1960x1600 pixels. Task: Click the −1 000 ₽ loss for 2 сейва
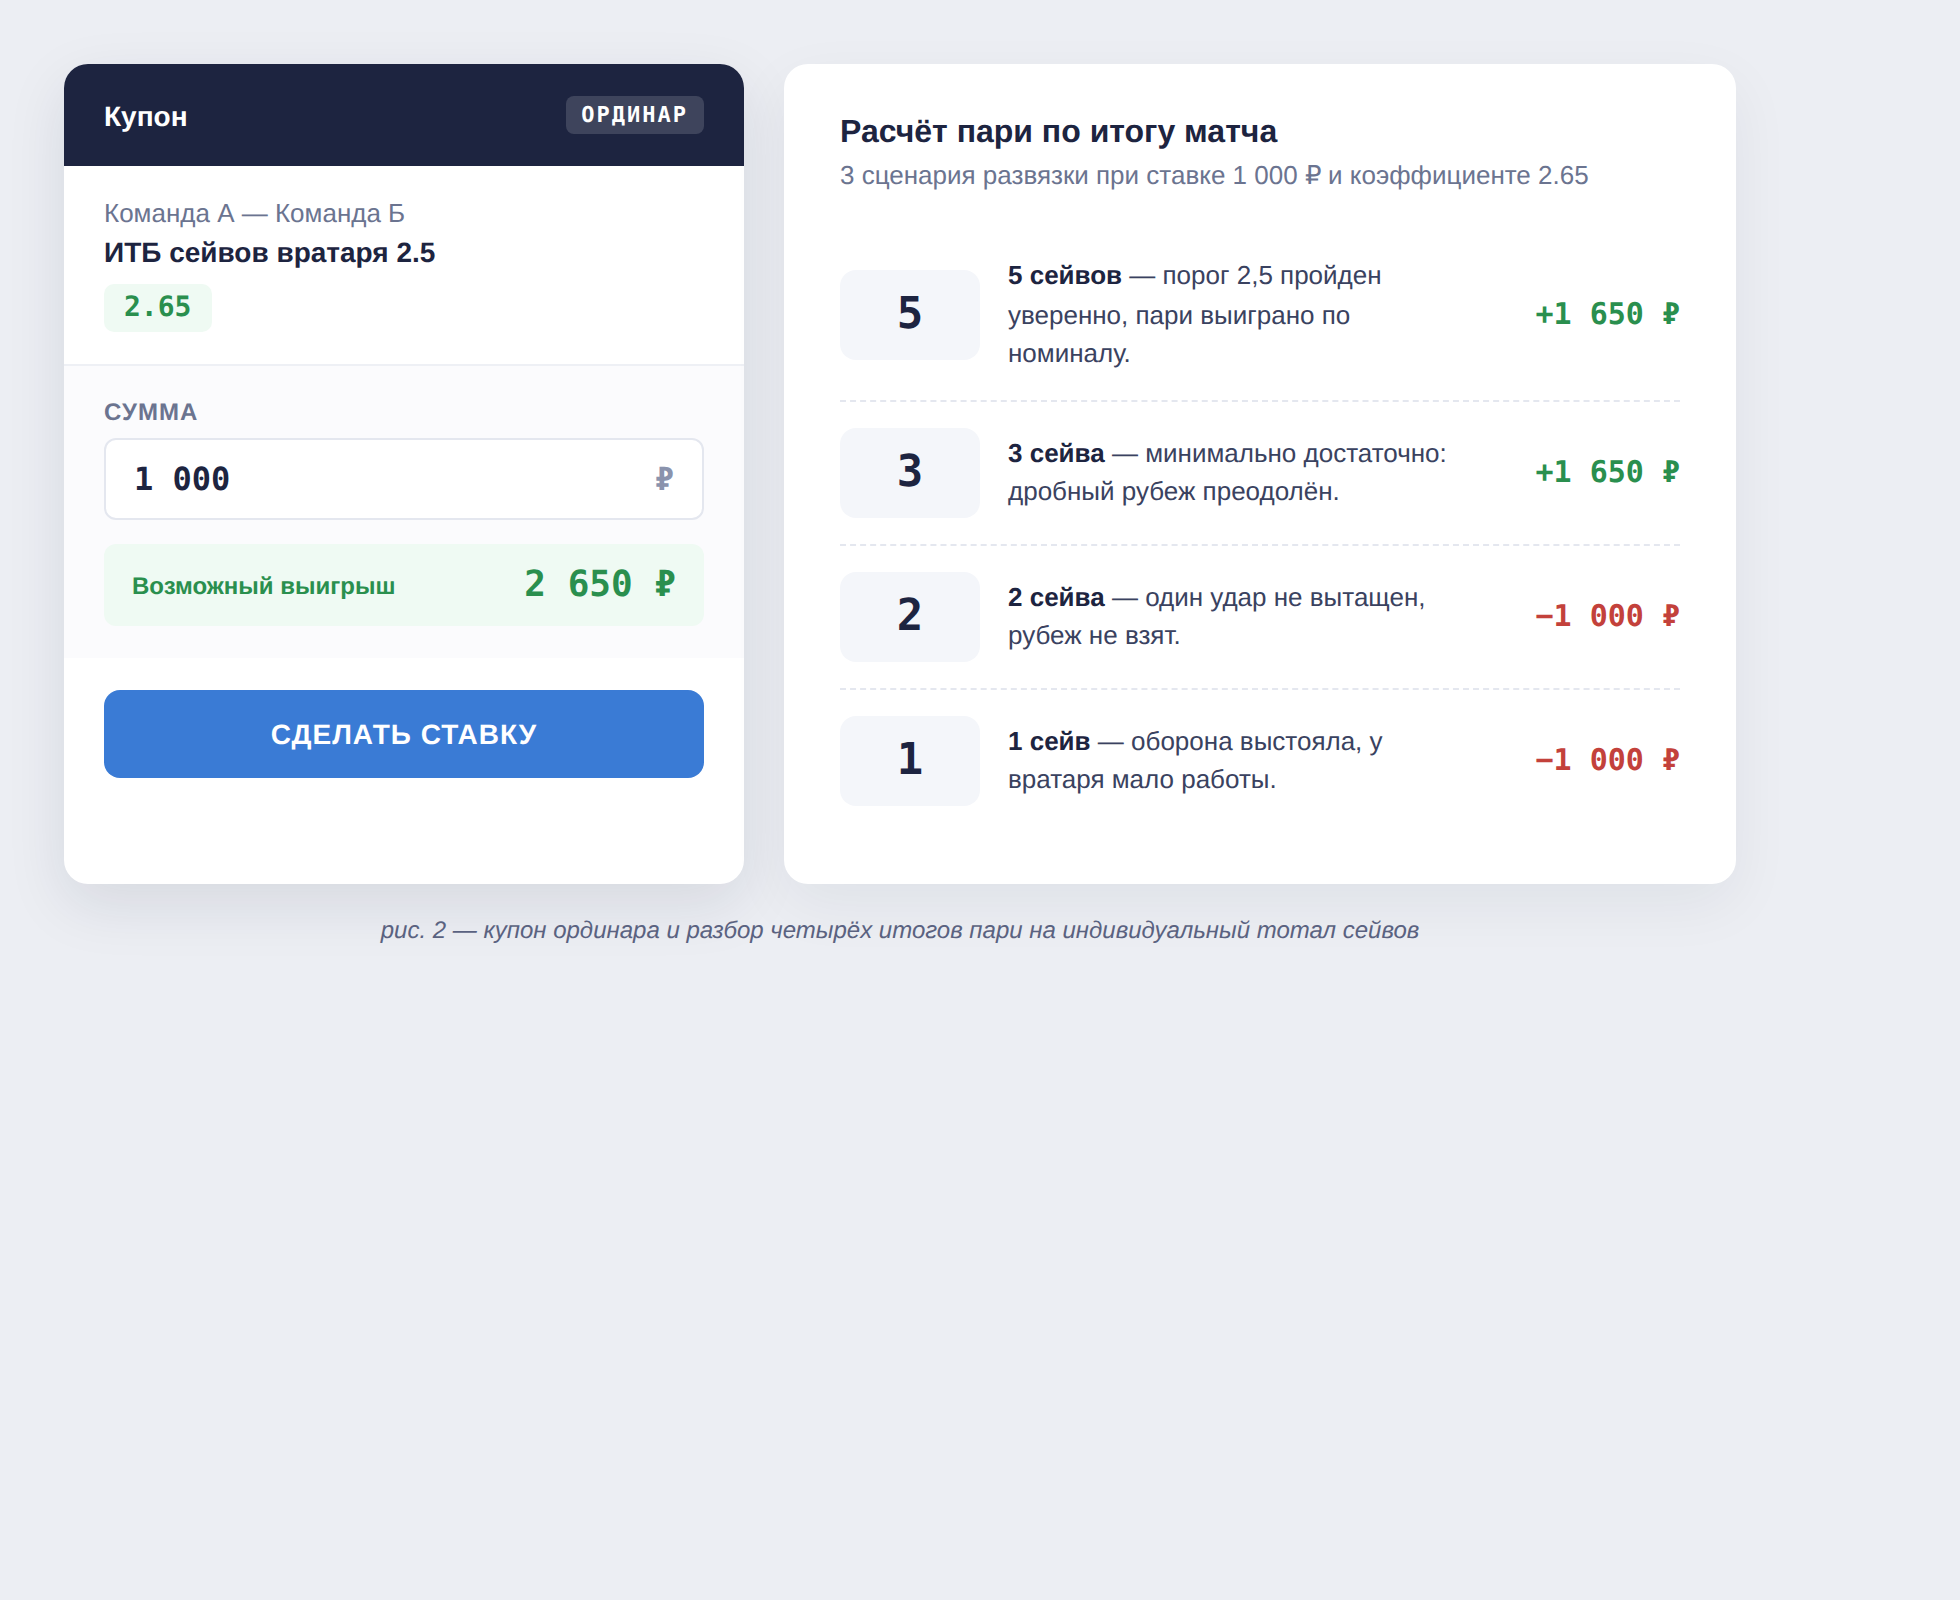[x=1607, y=617]
